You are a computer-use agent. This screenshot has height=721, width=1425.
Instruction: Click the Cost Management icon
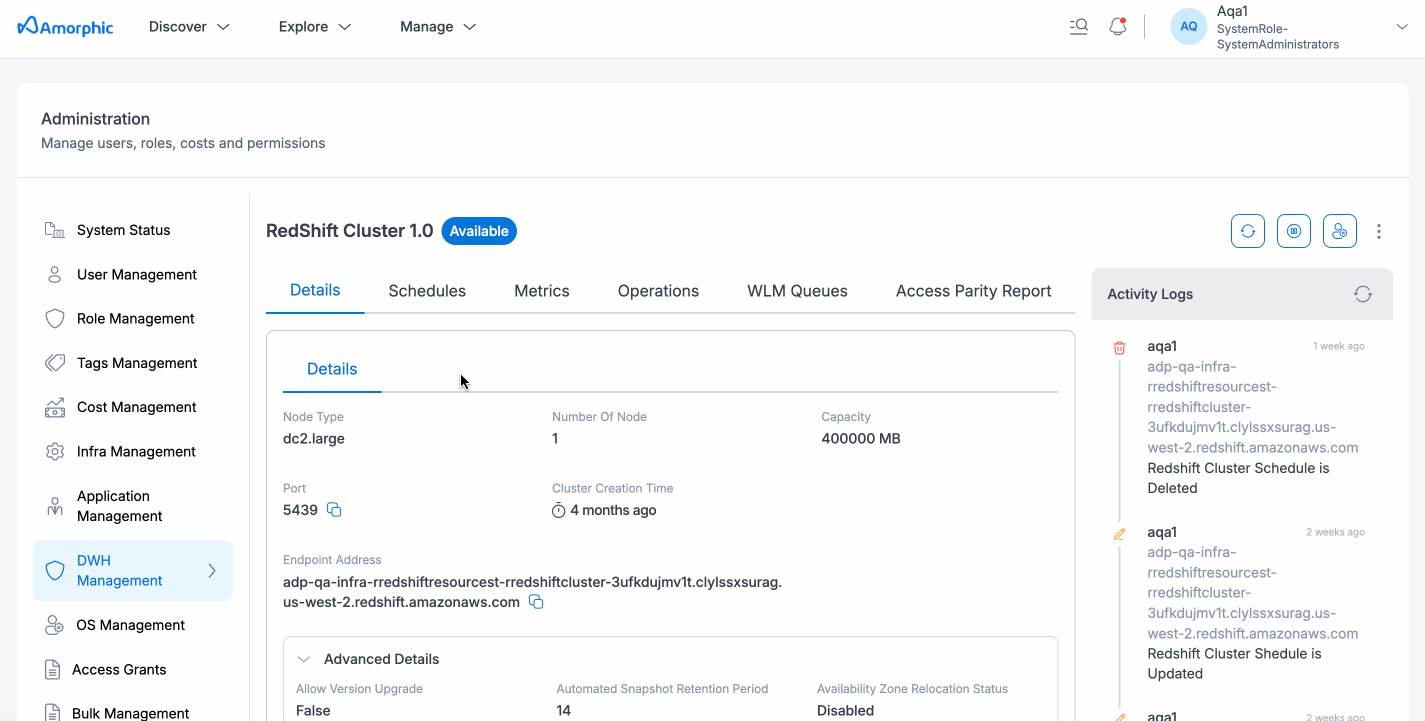[55, 407]
